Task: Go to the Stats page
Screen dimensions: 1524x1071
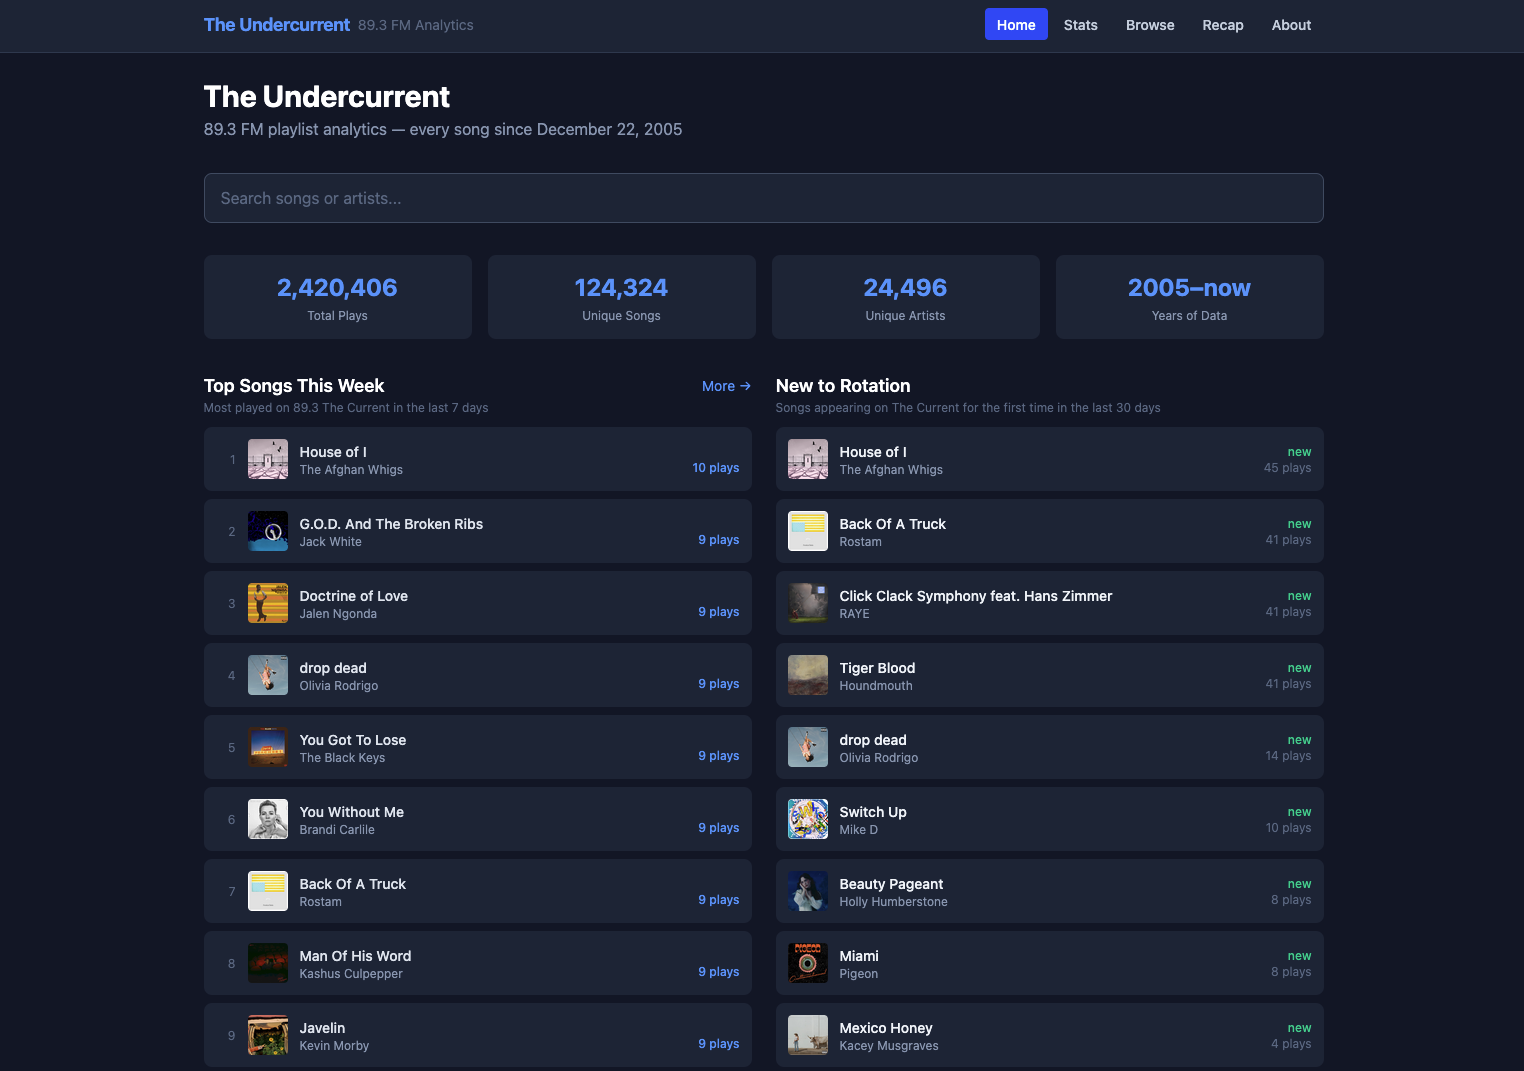Action: point(1080,25)
